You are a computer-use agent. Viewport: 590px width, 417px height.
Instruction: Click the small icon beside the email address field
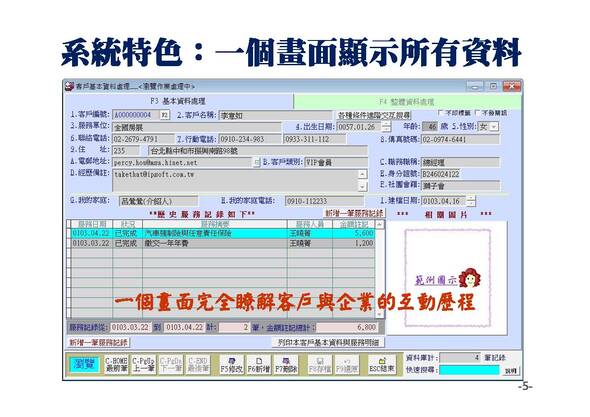click(257, 163)
